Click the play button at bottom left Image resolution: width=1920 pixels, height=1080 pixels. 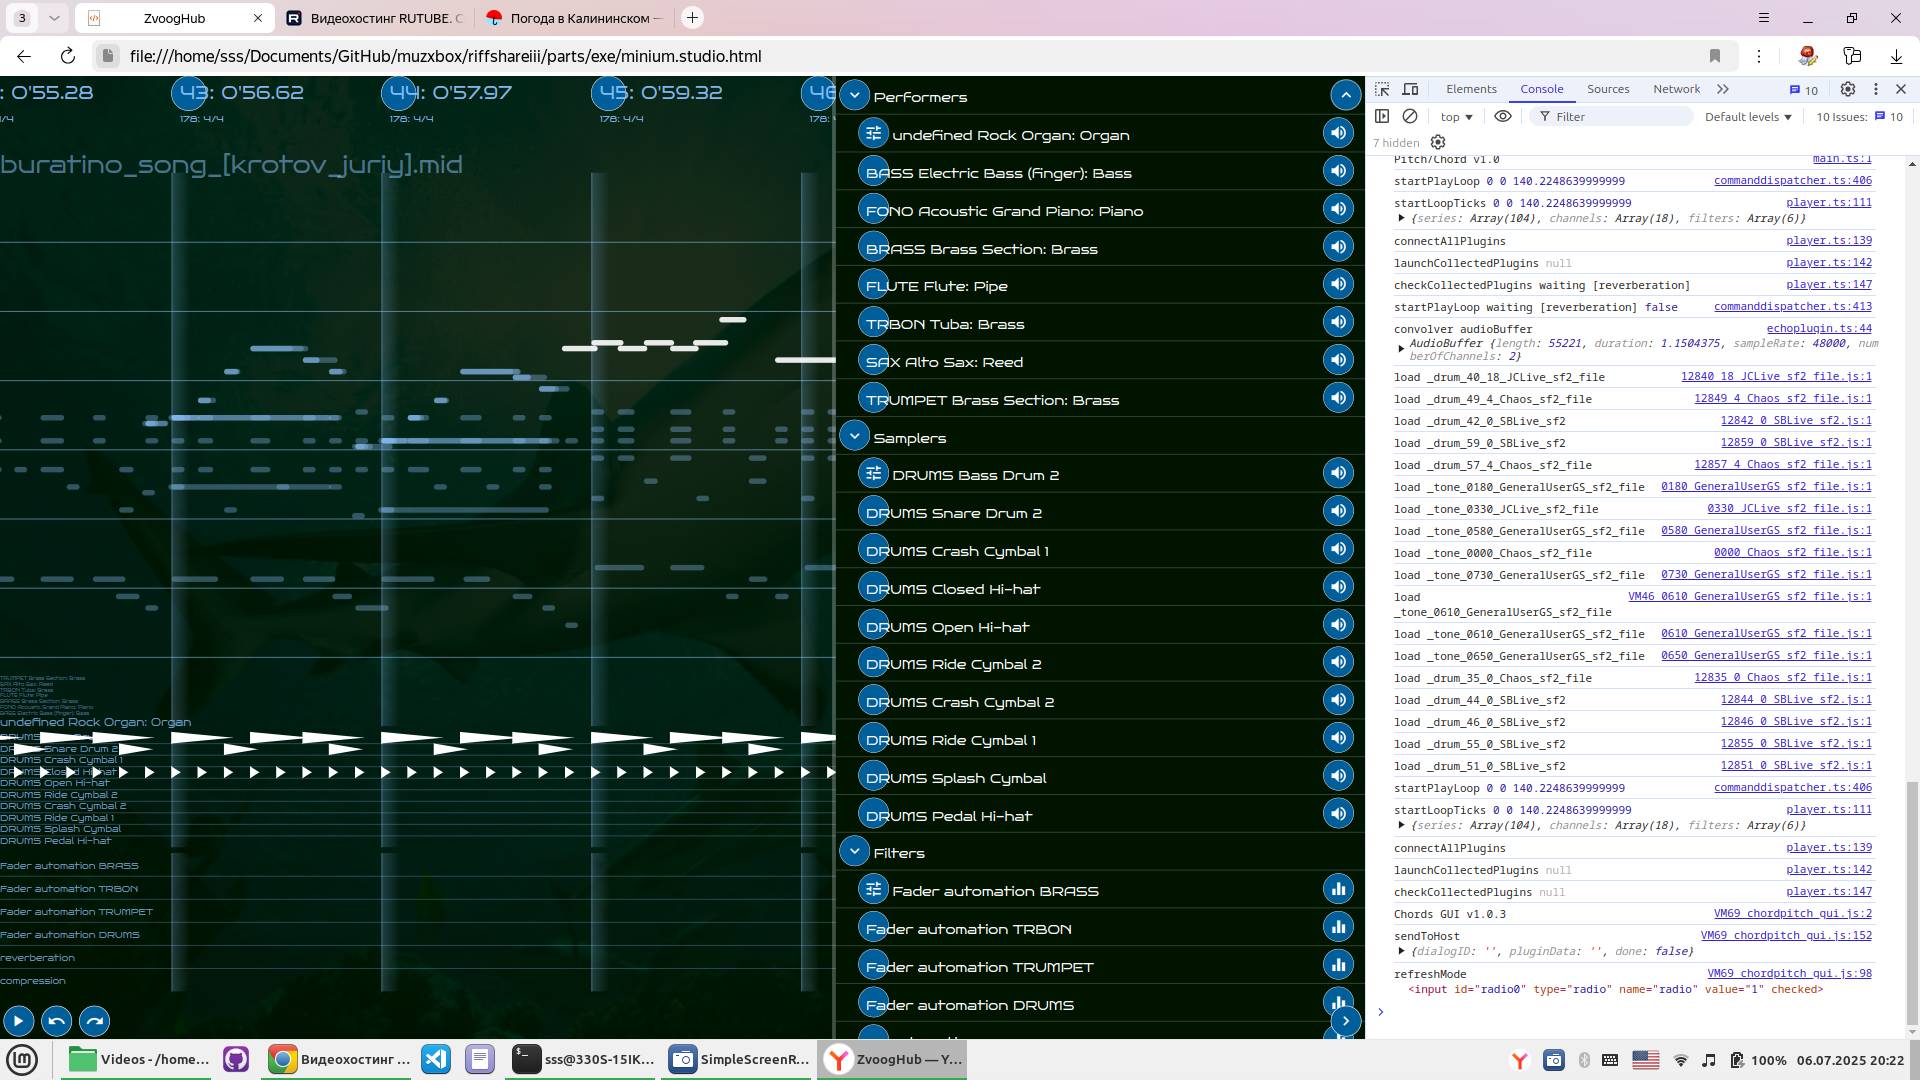(18, 1021)
